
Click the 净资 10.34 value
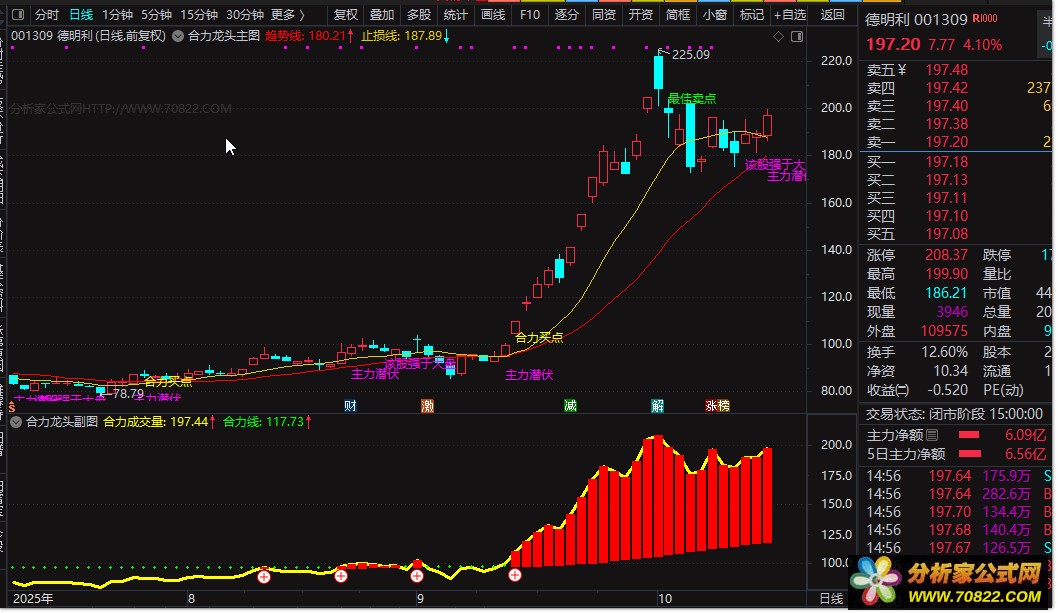pos(950,371)
